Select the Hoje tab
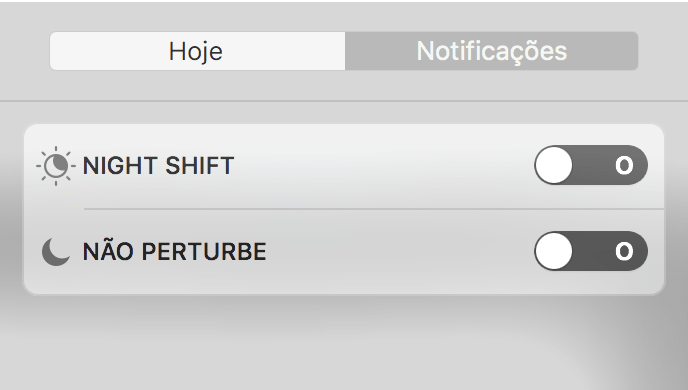 pos(197,51)
